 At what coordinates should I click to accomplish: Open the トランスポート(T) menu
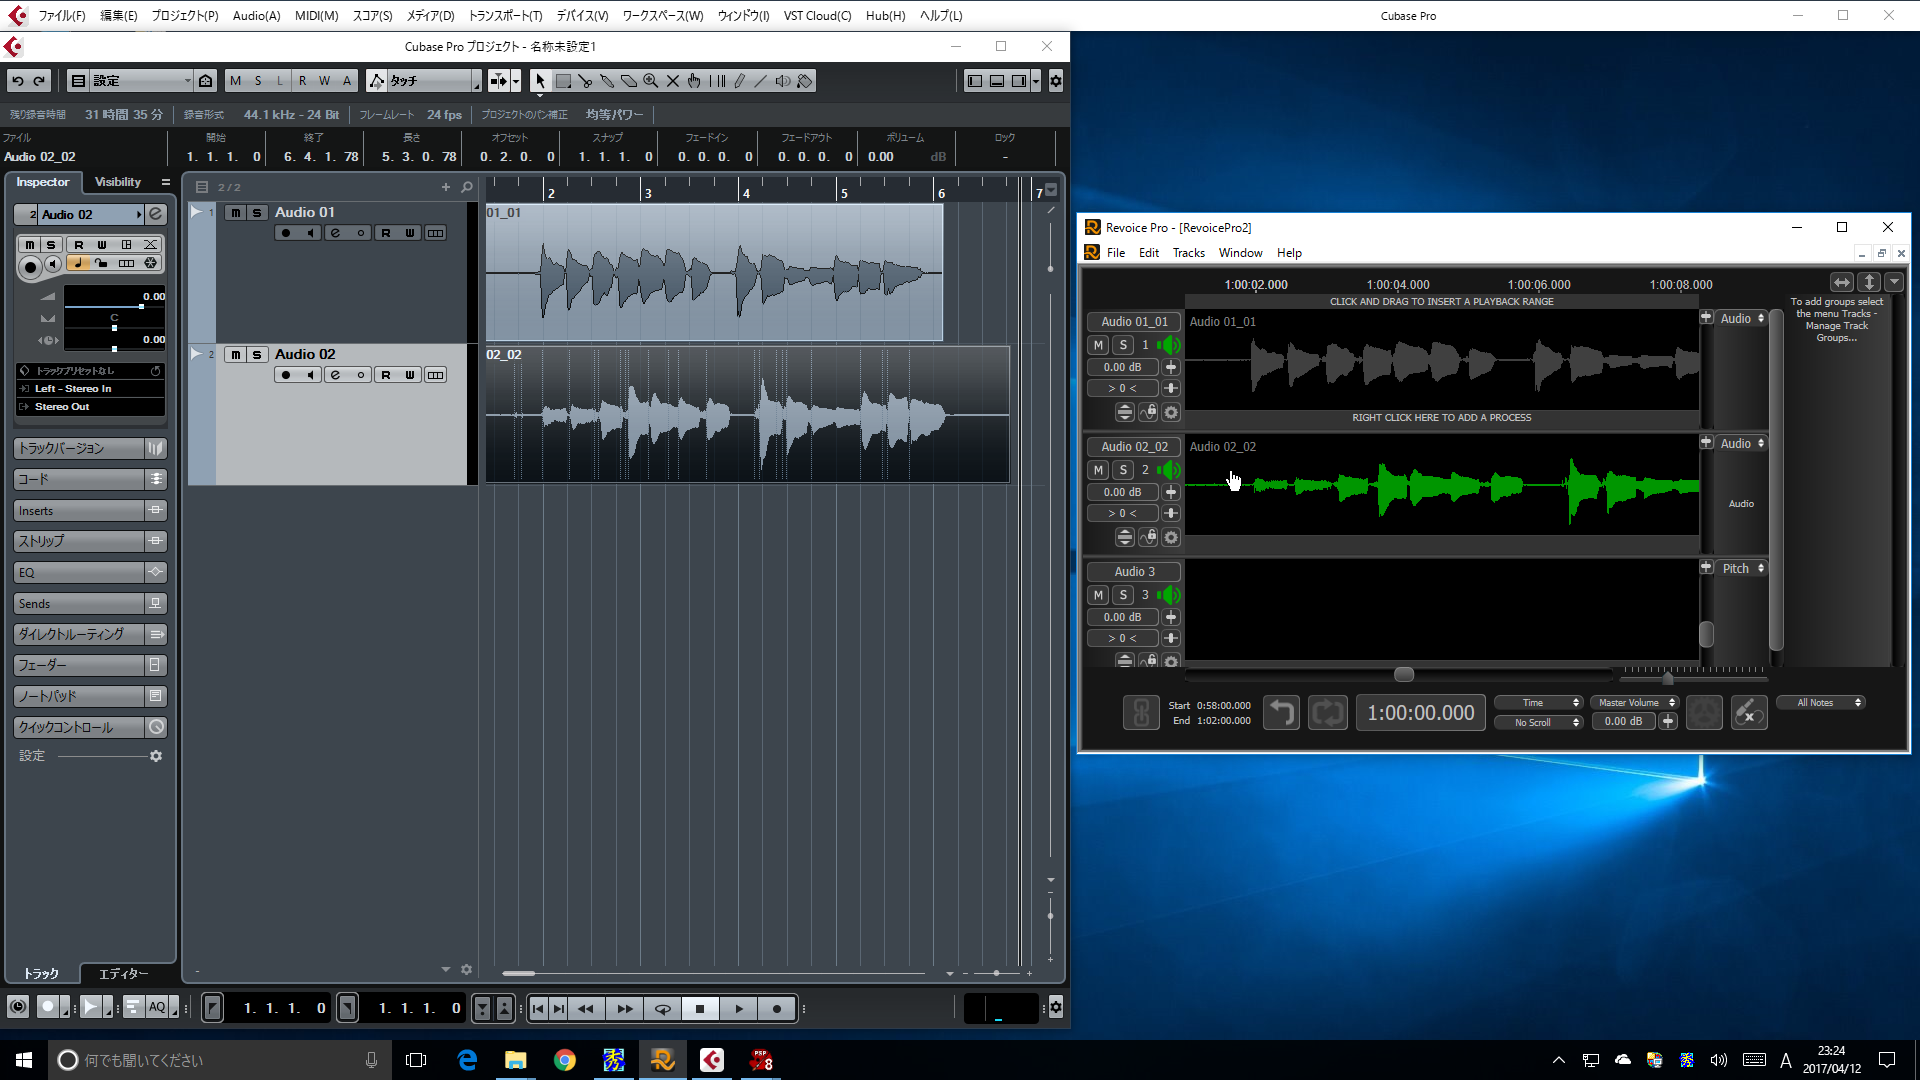click(505, 16)
